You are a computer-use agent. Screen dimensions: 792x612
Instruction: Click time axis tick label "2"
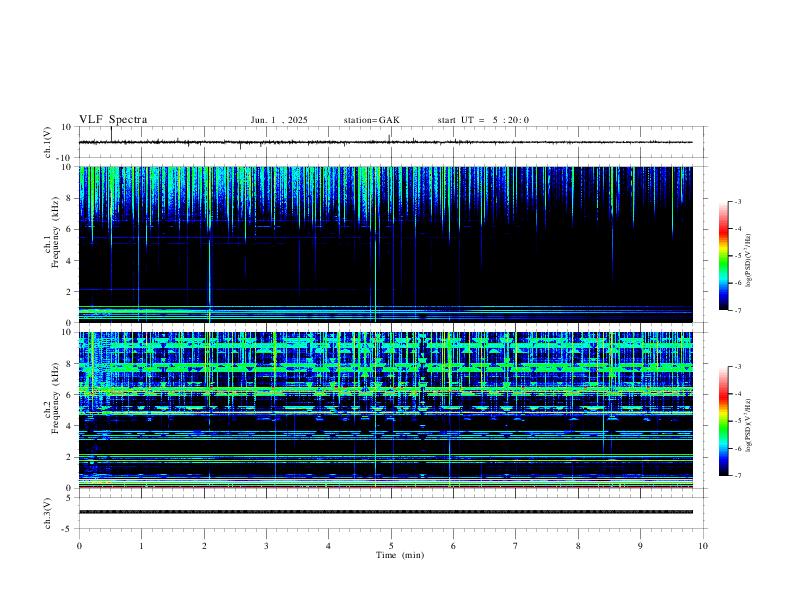pos(204,546)
